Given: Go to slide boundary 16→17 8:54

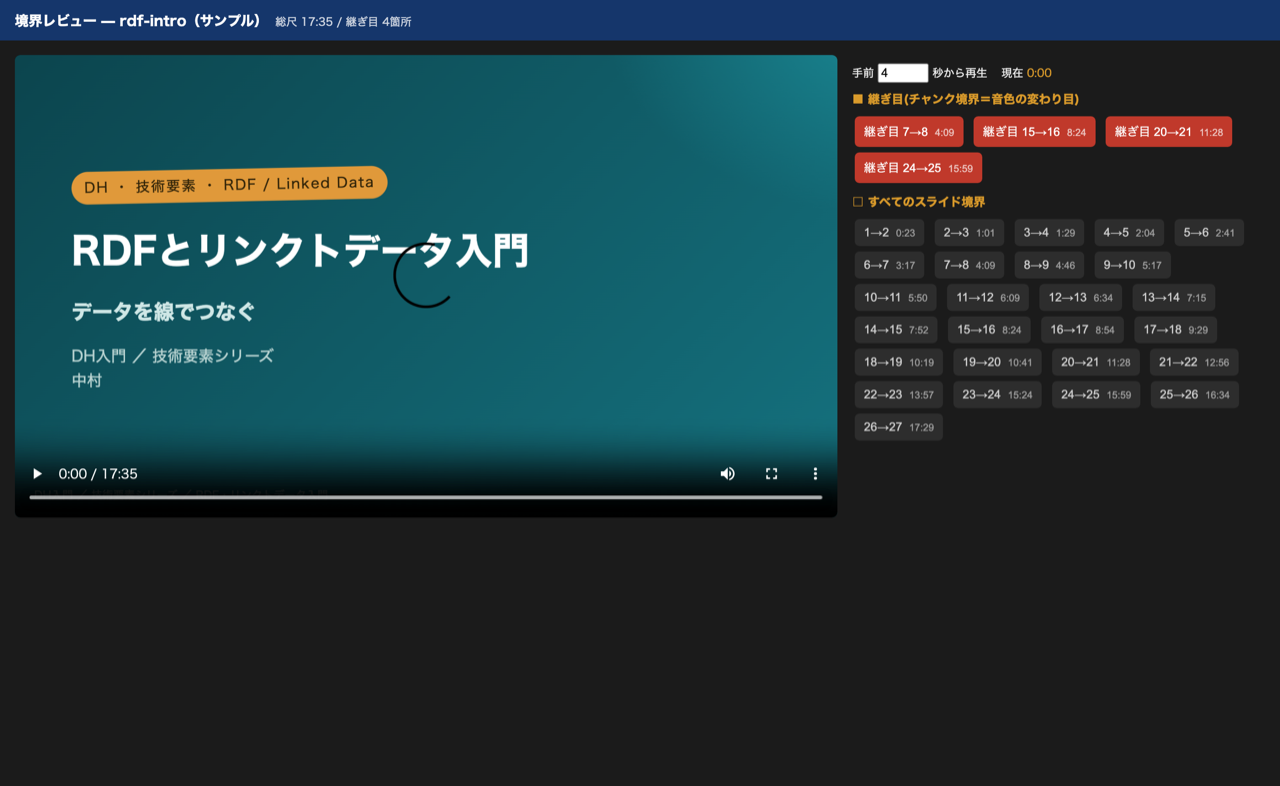Looking at the screenshot, I should pyautogui.click(x=1082, y=330).
